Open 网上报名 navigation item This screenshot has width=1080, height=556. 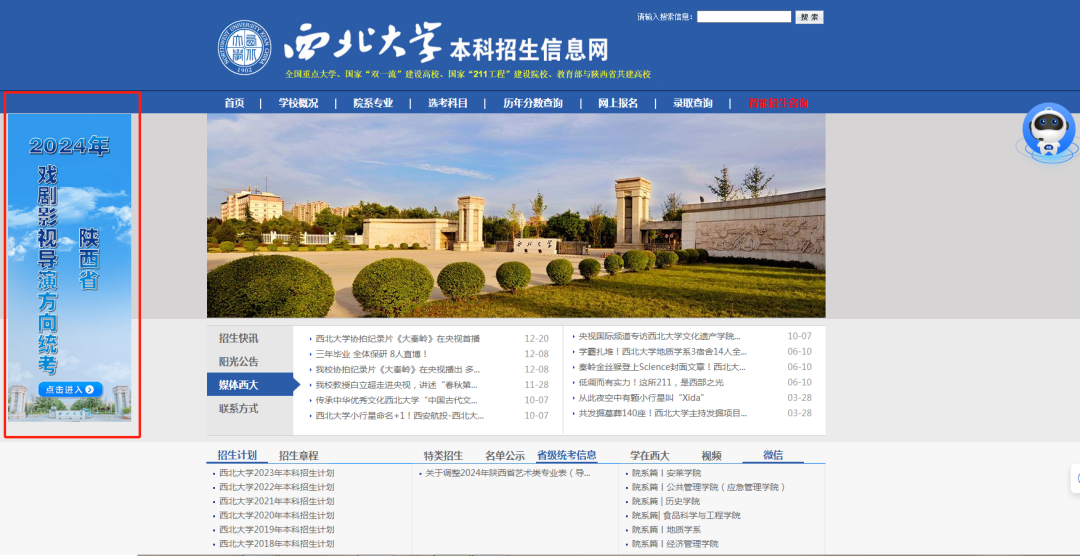pyautogui.click(x=618, y=103)
